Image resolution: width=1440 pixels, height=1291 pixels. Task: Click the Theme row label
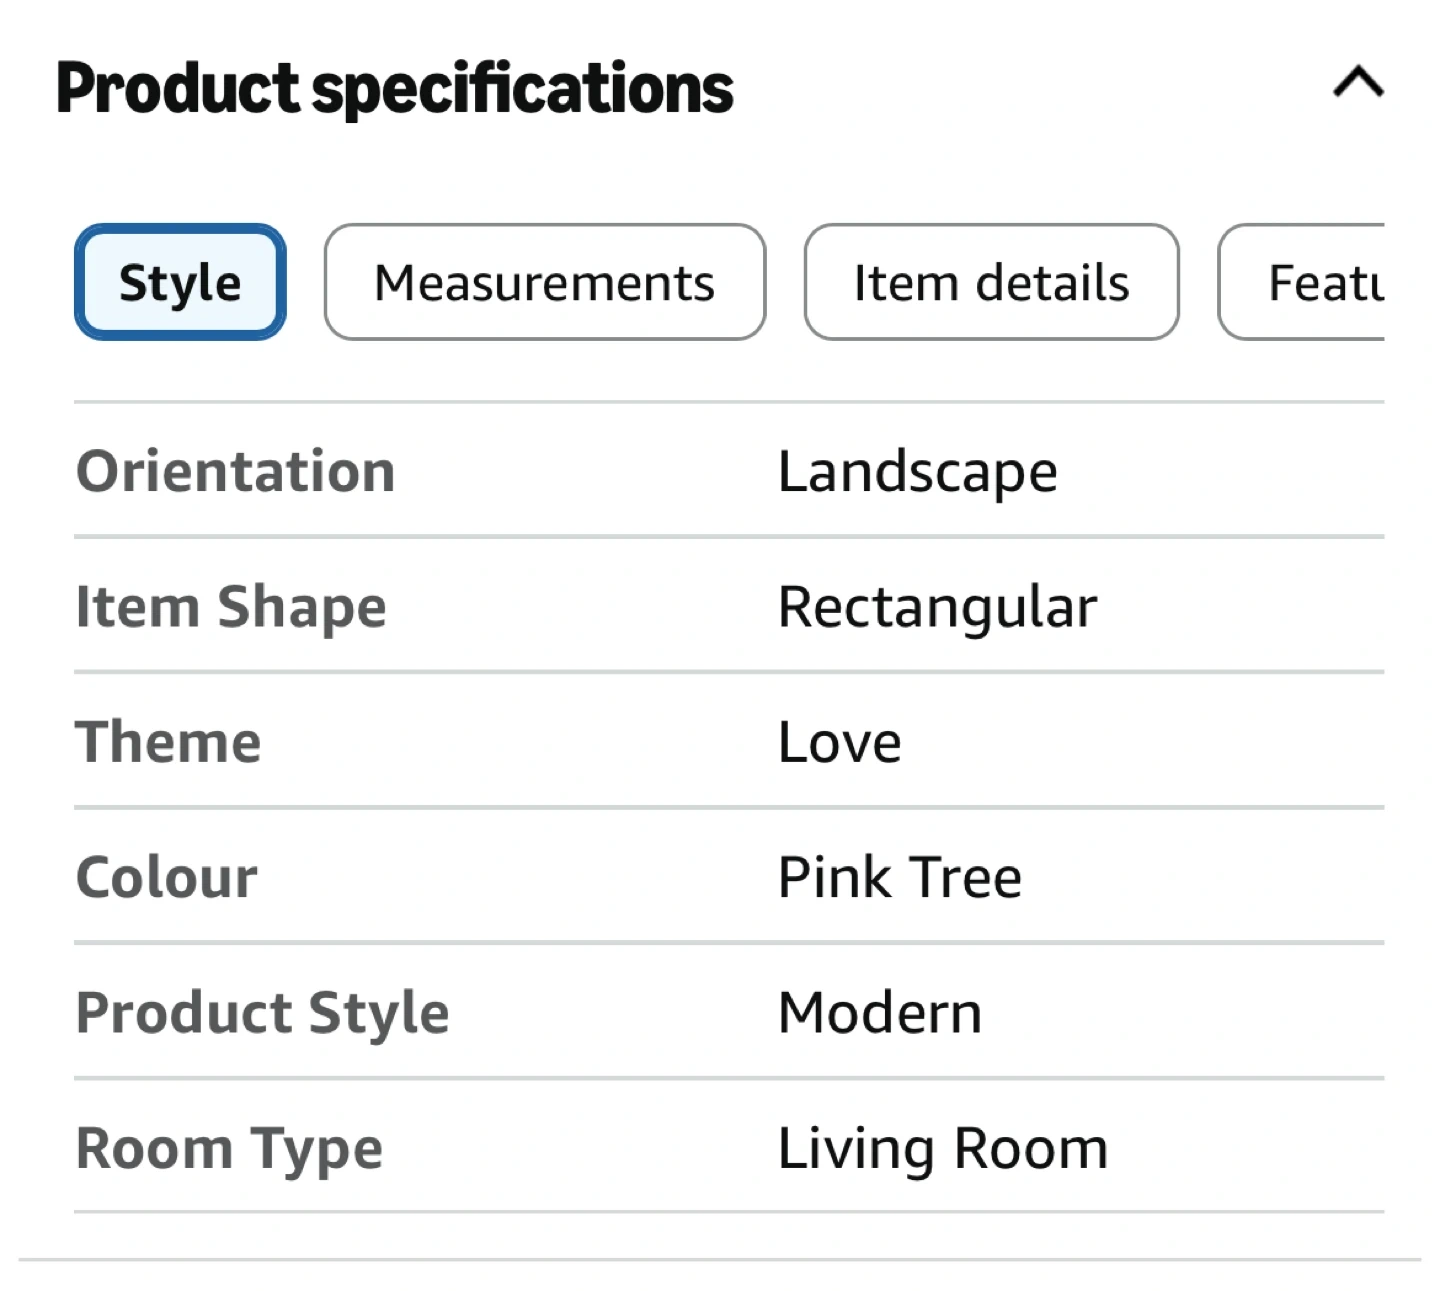pos(168,742)
